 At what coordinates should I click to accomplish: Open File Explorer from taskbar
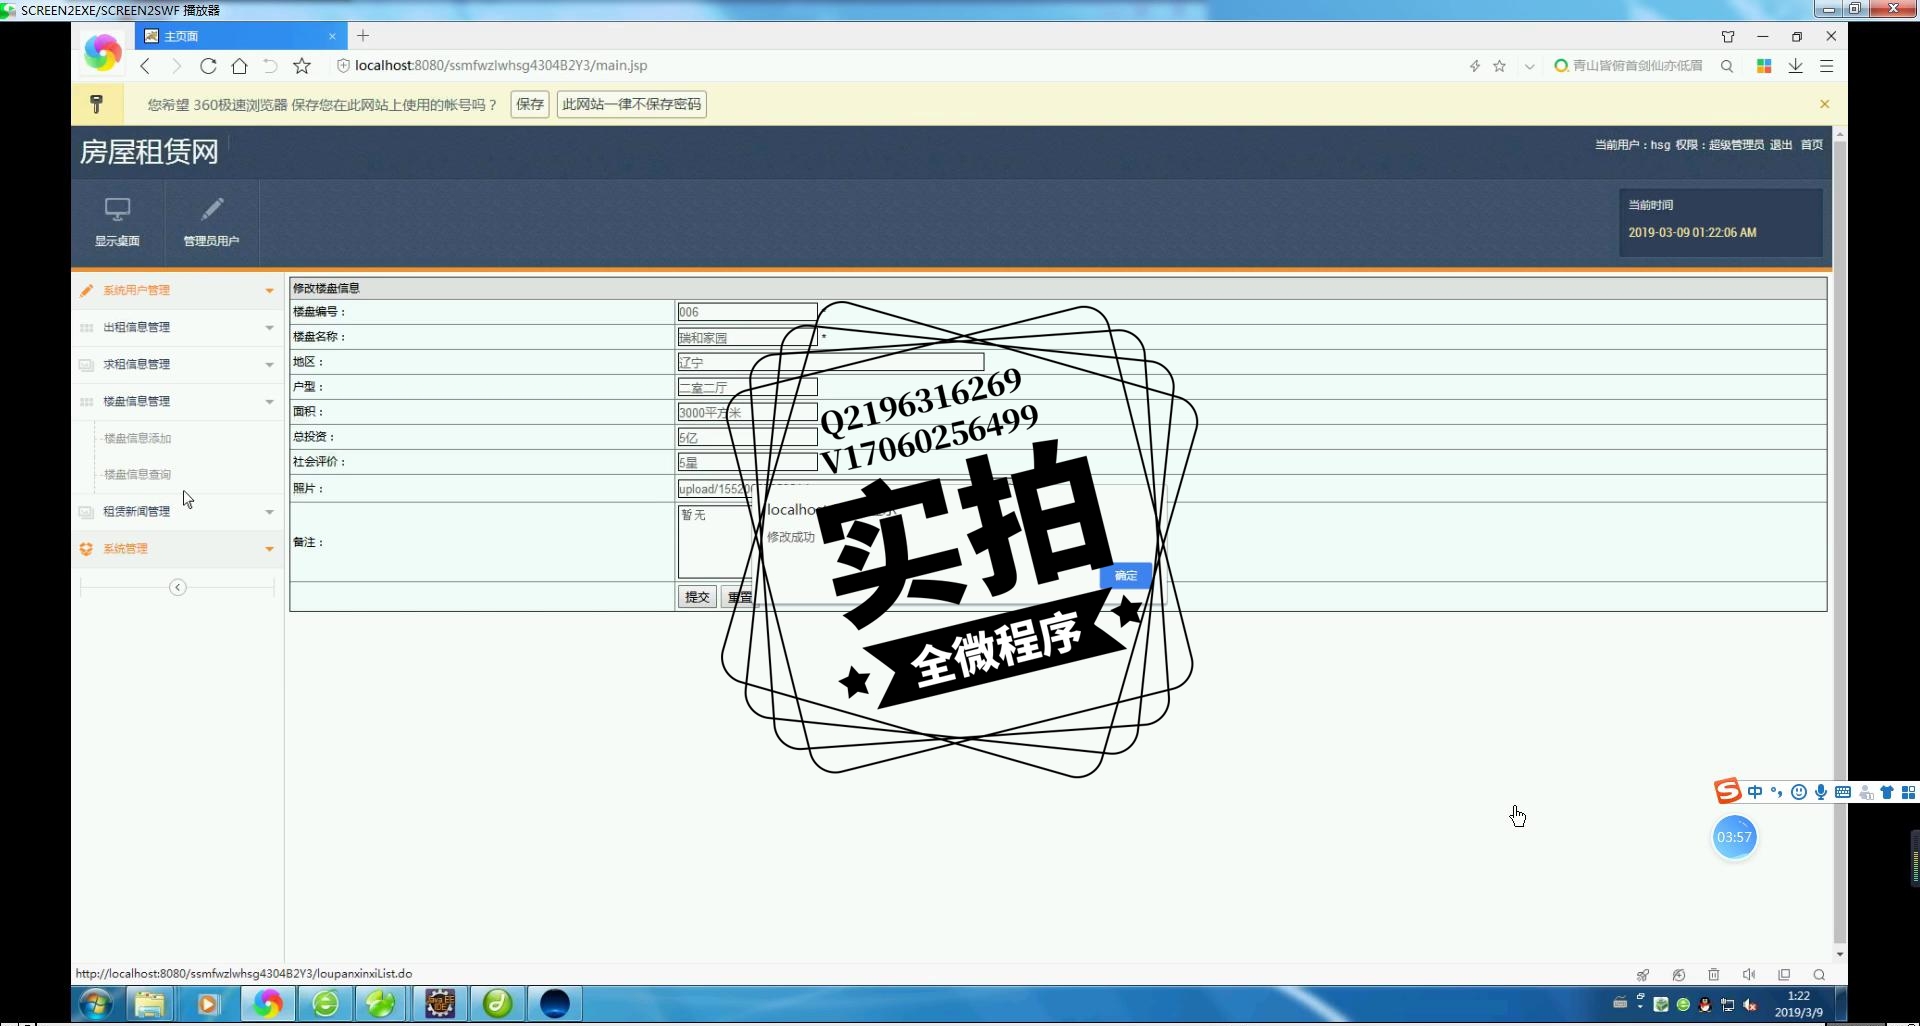coord(150,1004)
